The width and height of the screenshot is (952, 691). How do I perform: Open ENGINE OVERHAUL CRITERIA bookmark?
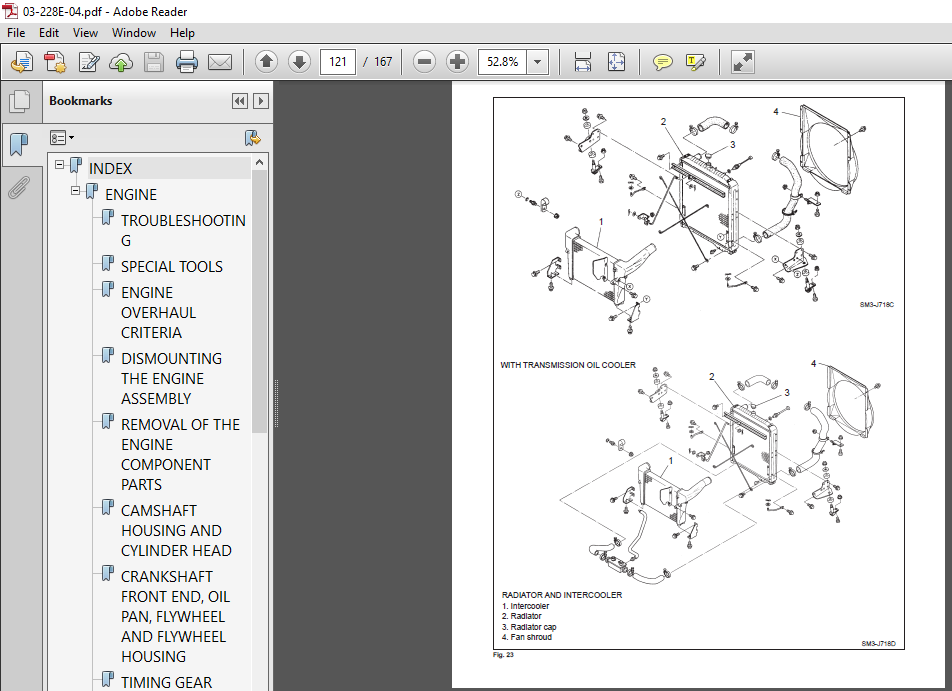coord(158,313)
